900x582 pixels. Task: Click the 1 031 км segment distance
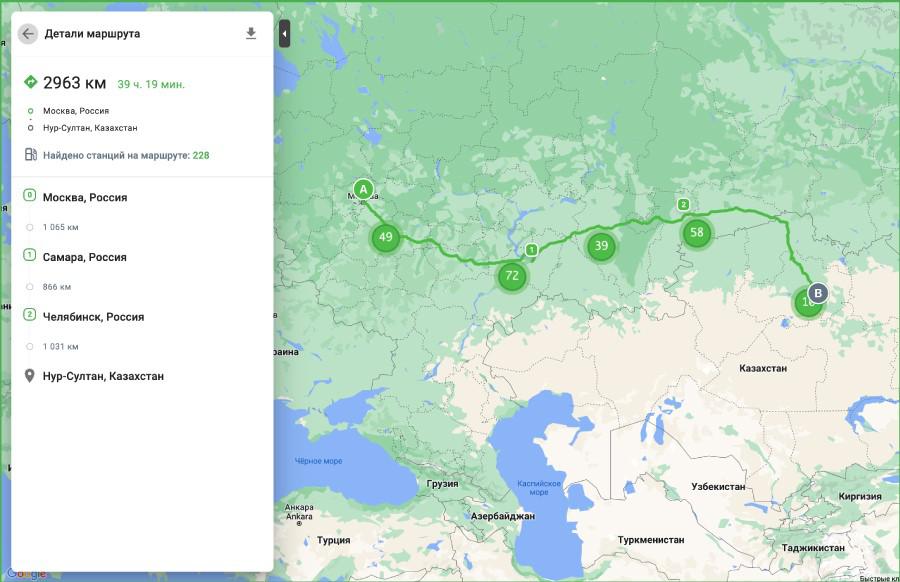[60, 347]
